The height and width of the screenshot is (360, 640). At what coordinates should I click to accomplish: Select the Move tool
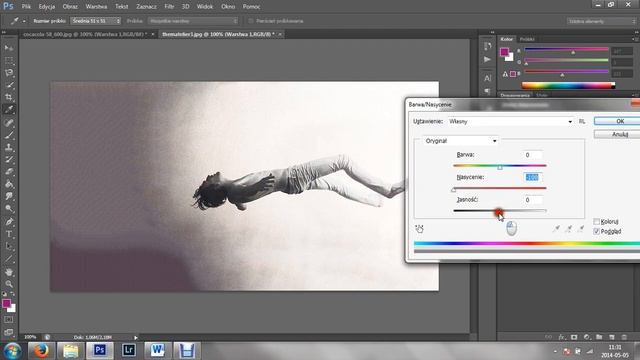9,48
